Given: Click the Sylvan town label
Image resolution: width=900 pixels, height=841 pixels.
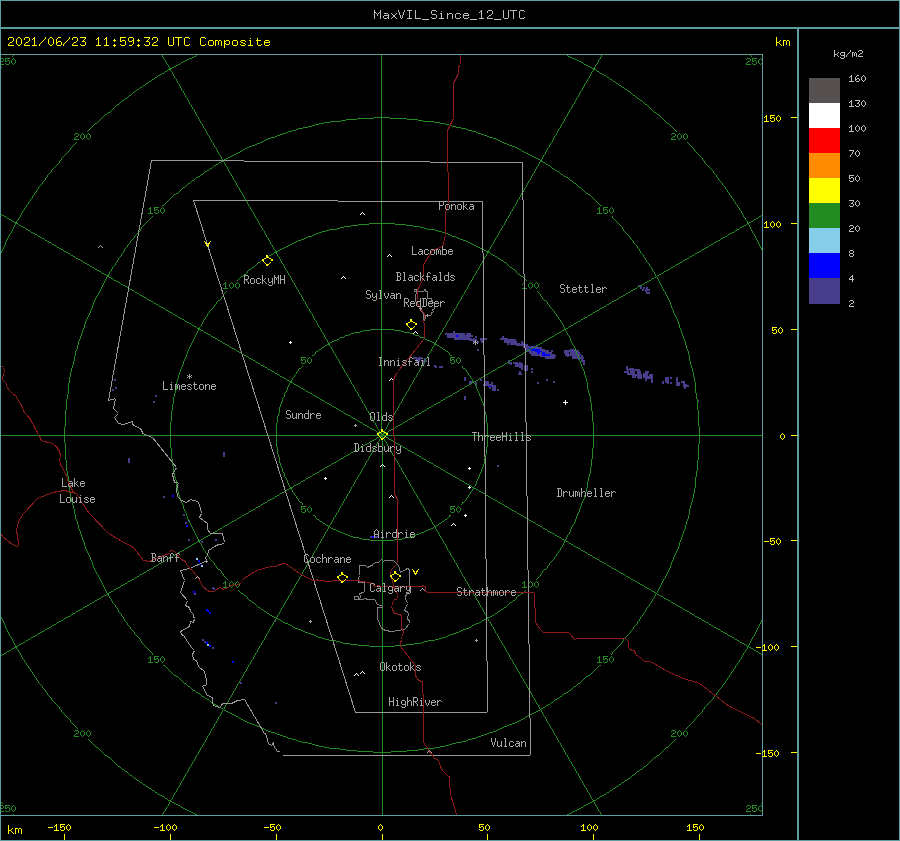Looking at the screenshot, I should [383, 295].
